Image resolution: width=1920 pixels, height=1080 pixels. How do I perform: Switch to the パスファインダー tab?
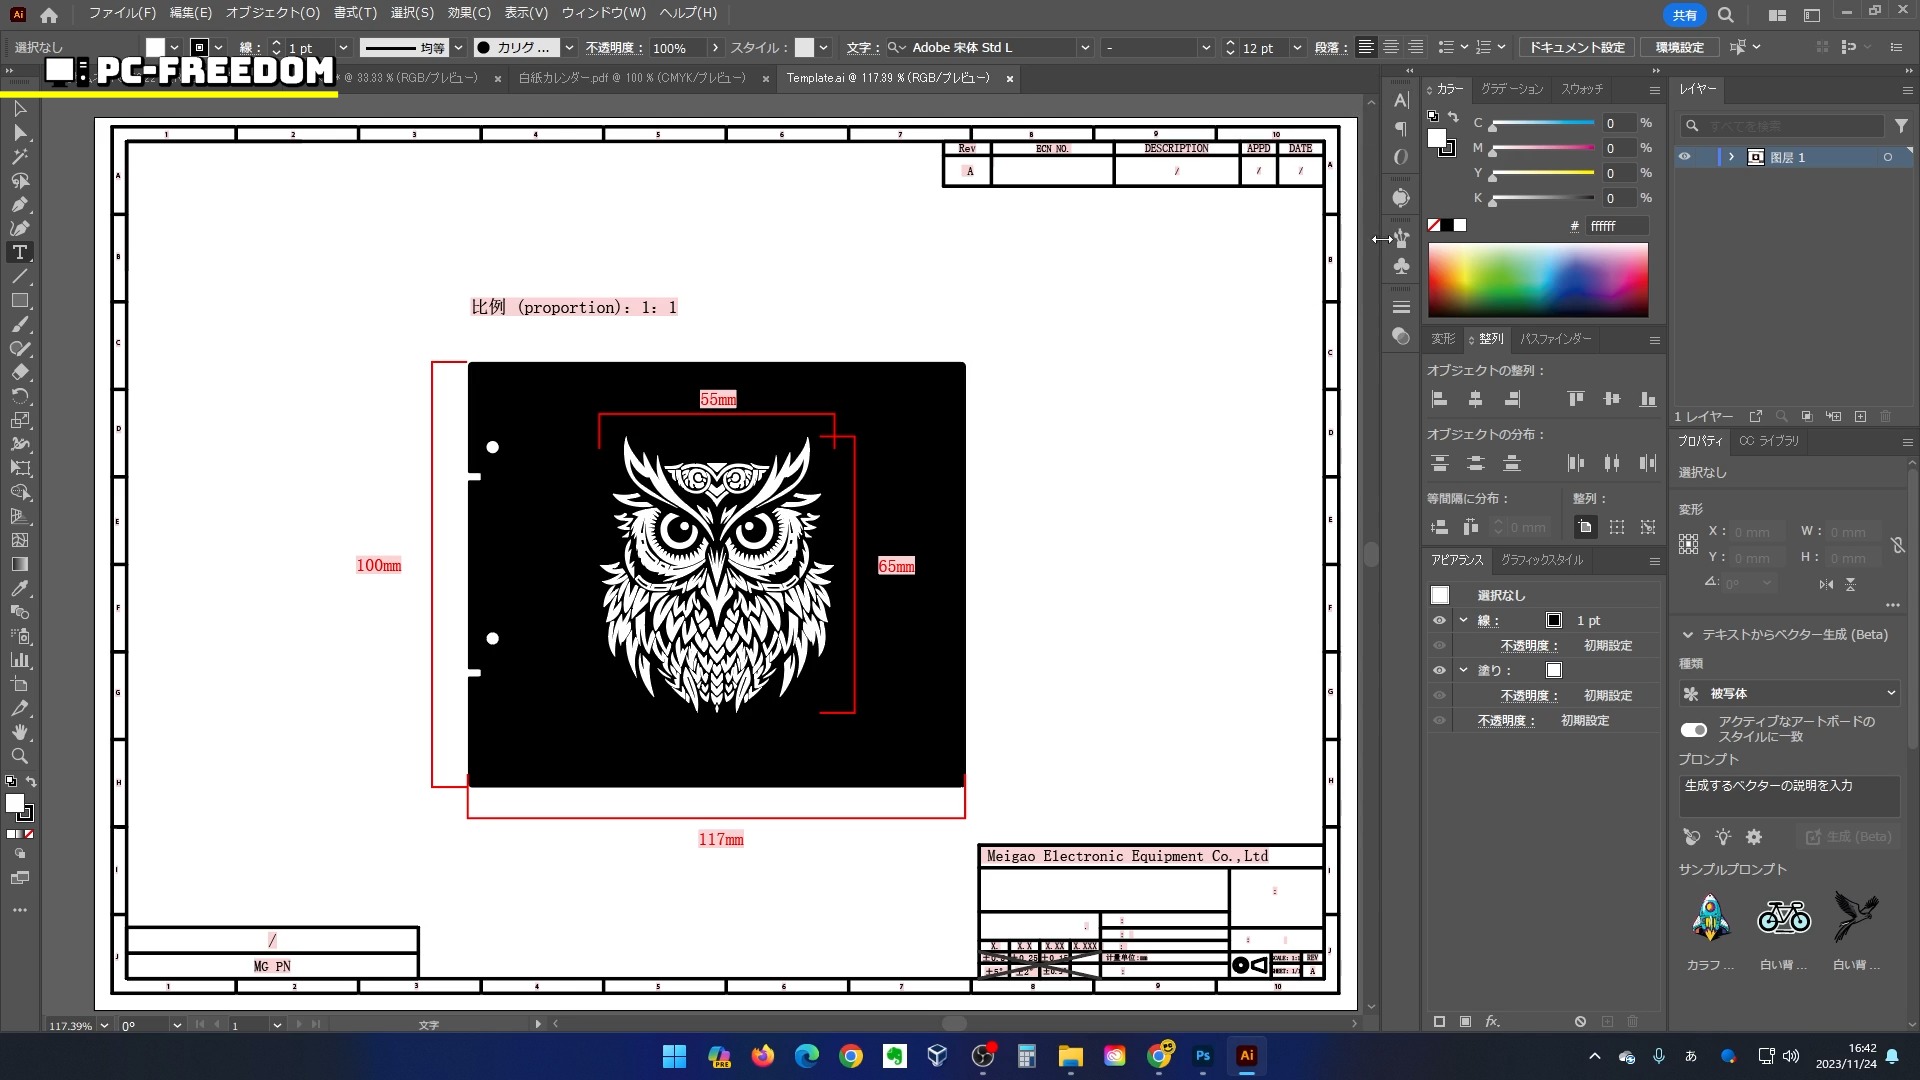(1555, 339)
